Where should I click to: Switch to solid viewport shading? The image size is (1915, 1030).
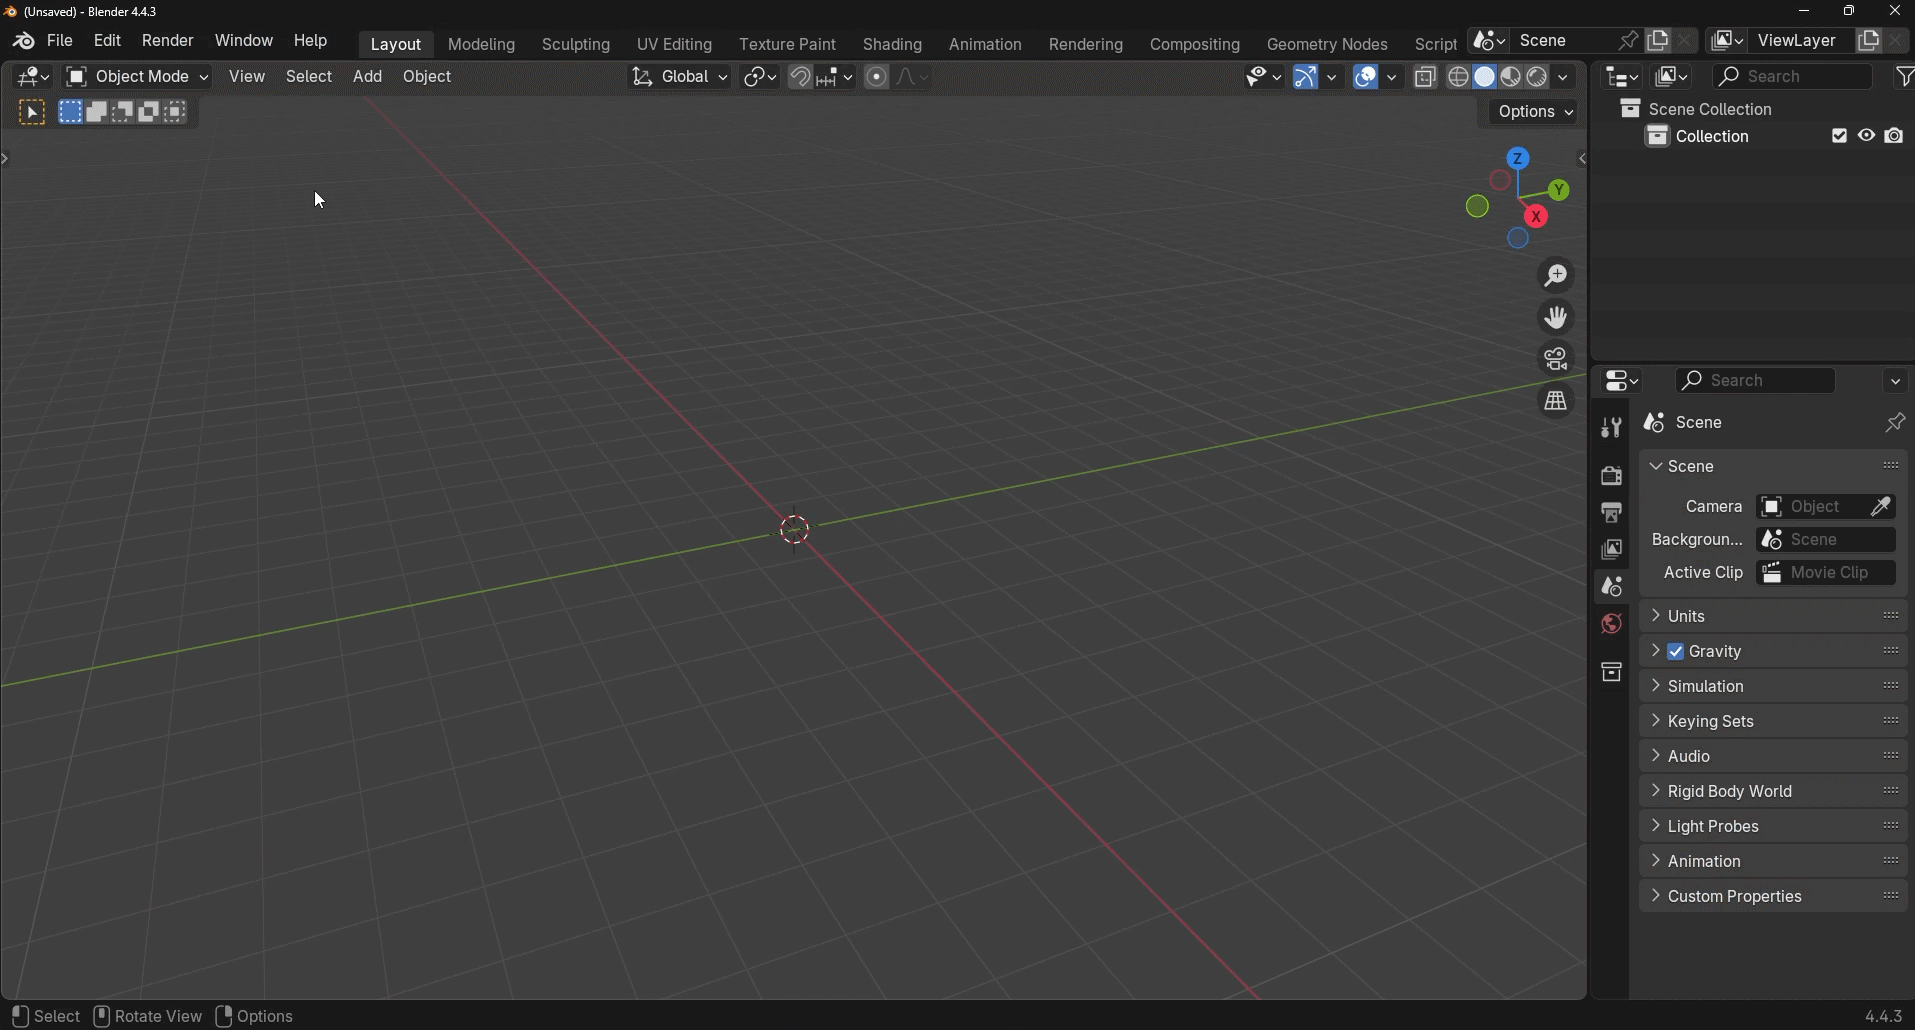click(x=1486, y=77)
